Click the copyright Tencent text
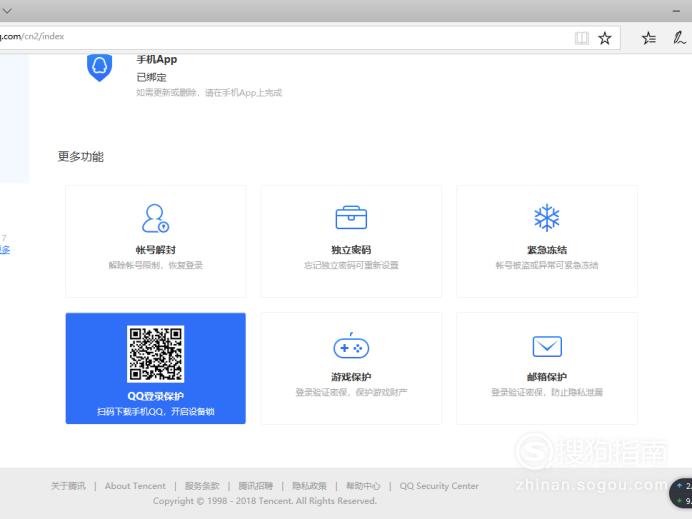Image resolution: width=692 pixels, height=519 pixels. coord(265,501)
